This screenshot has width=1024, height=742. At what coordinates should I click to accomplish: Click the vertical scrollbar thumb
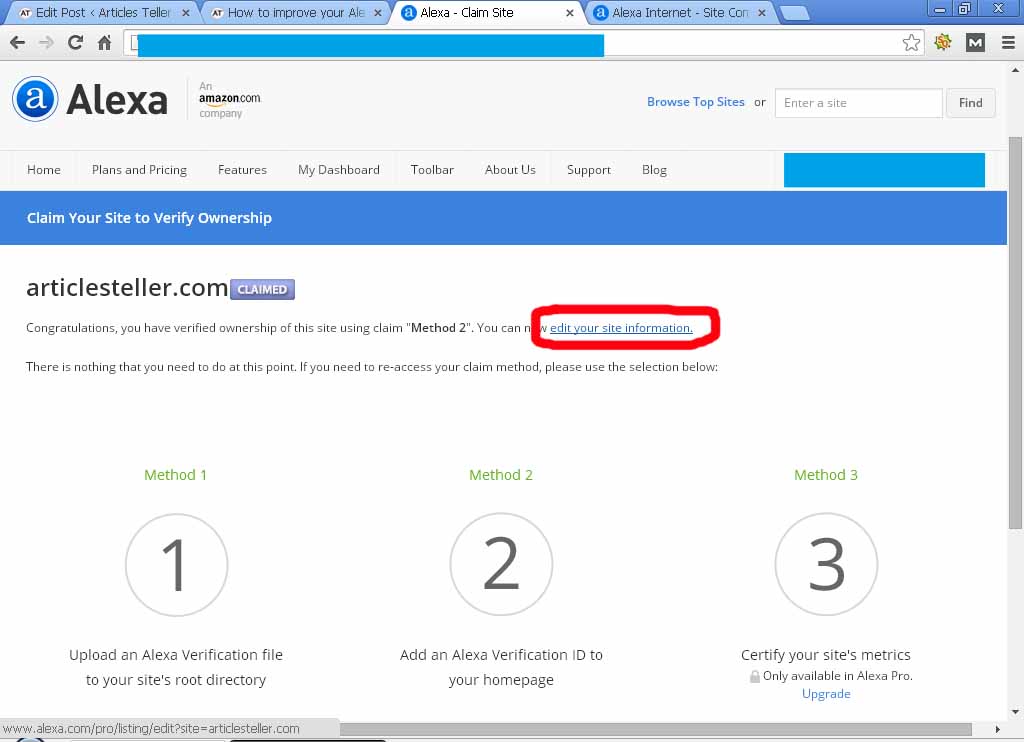click(1015, 333)
